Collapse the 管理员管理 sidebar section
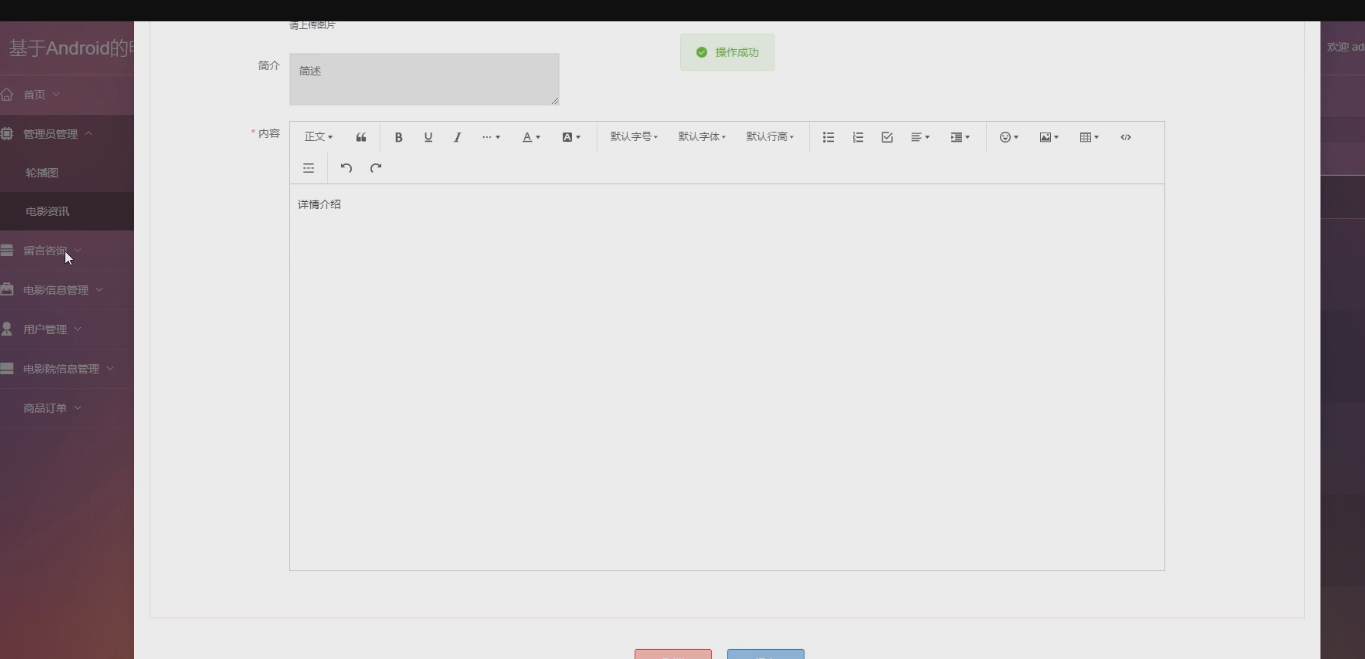 tap(66, 134)
